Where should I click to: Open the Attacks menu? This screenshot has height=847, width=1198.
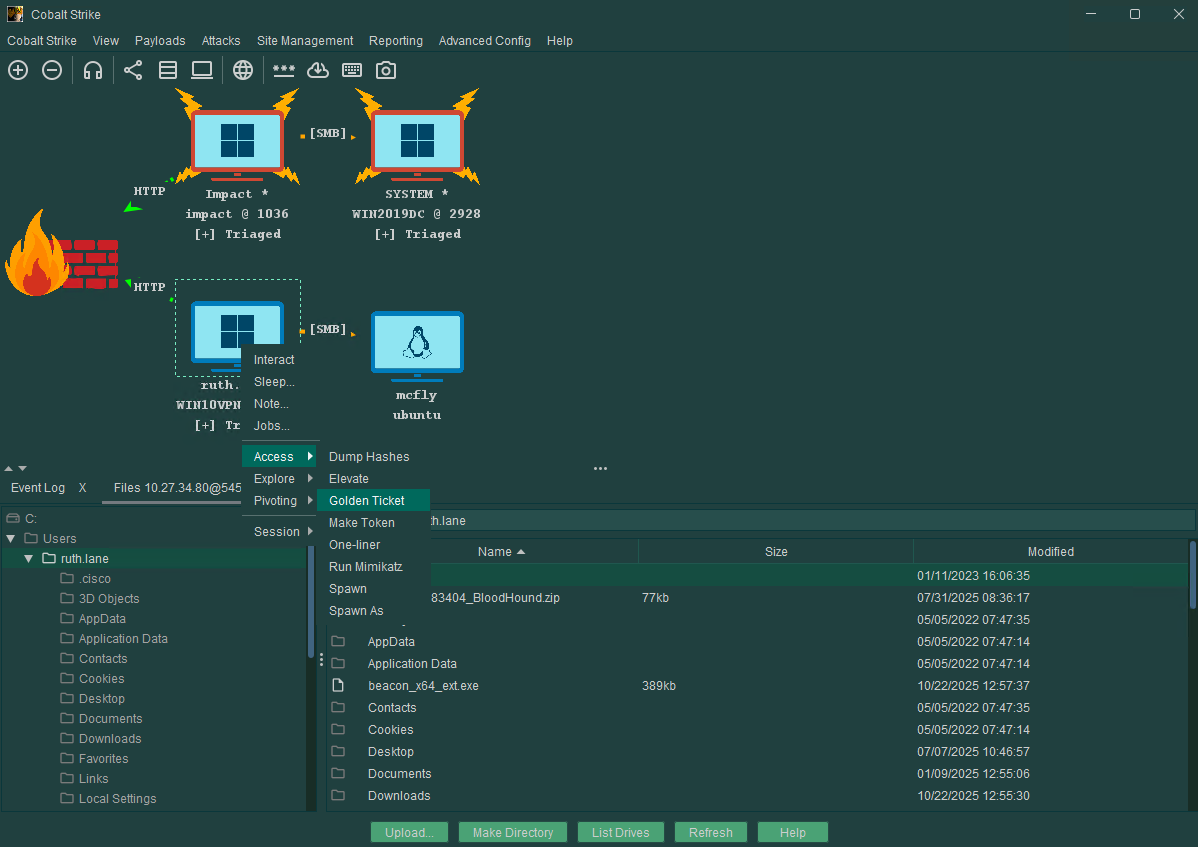221,41
